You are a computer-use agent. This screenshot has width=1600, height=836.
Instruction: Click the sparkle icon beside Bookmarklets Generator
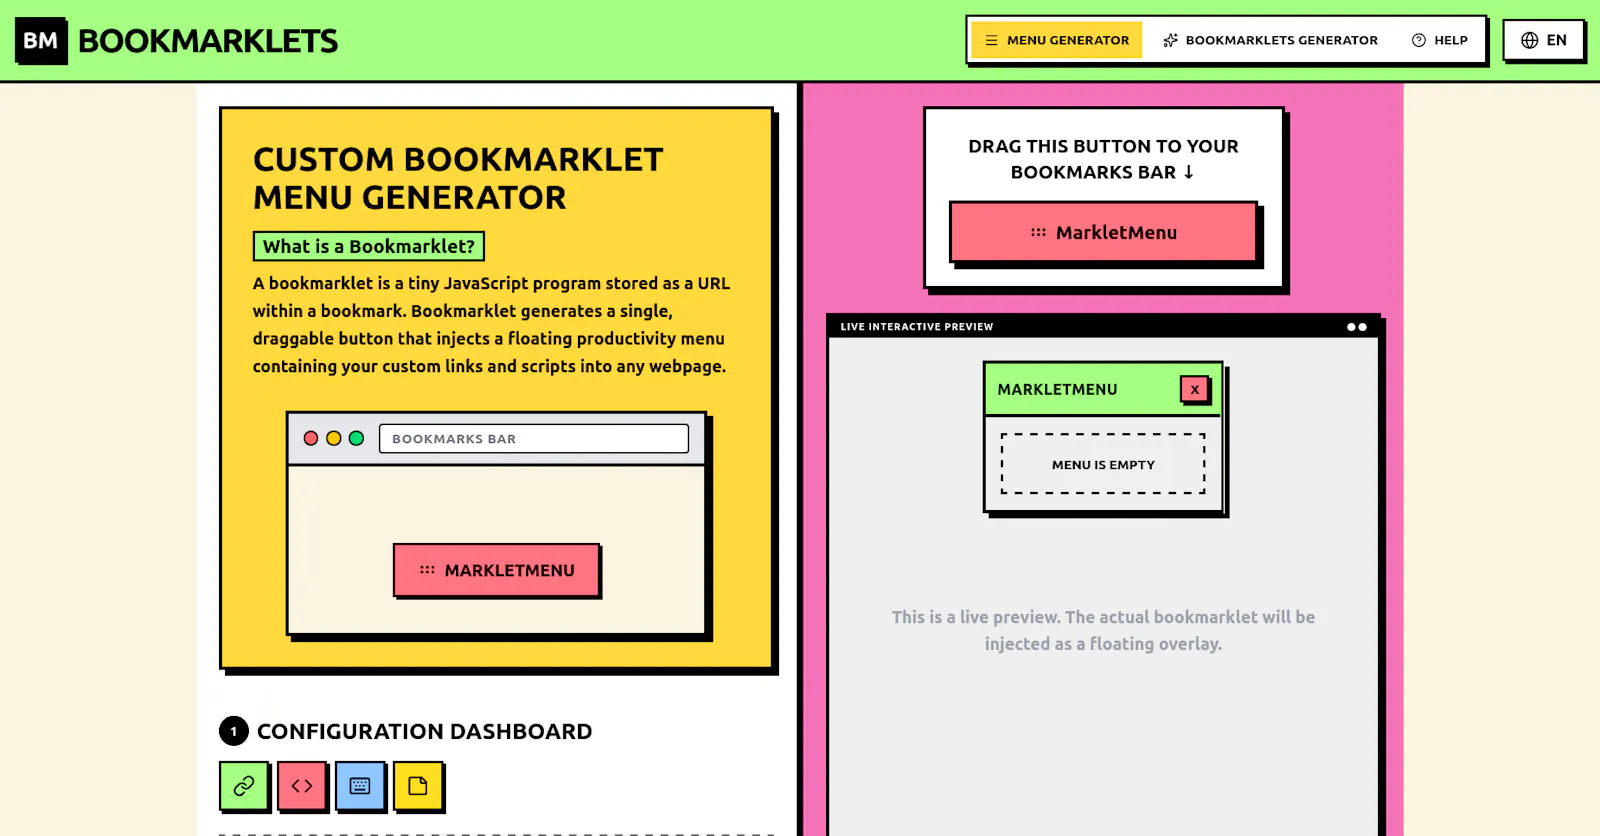(1170, 40)
